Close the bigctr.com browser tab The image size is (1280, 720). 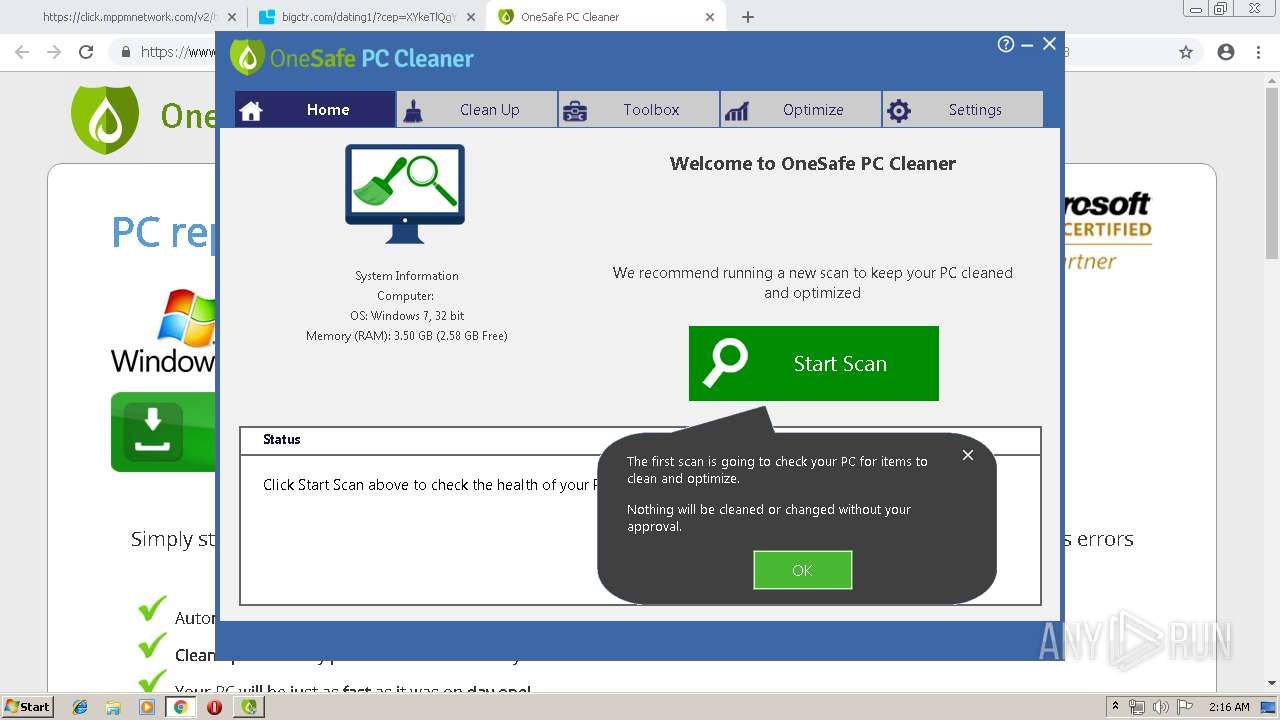[471, 17]
